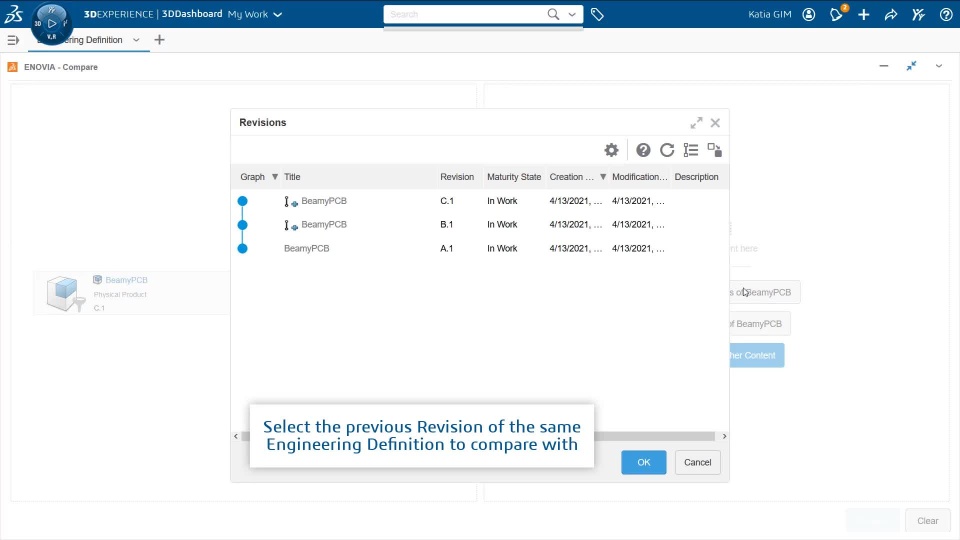Click the engineering item icon in C.1 row

point(291,201)
